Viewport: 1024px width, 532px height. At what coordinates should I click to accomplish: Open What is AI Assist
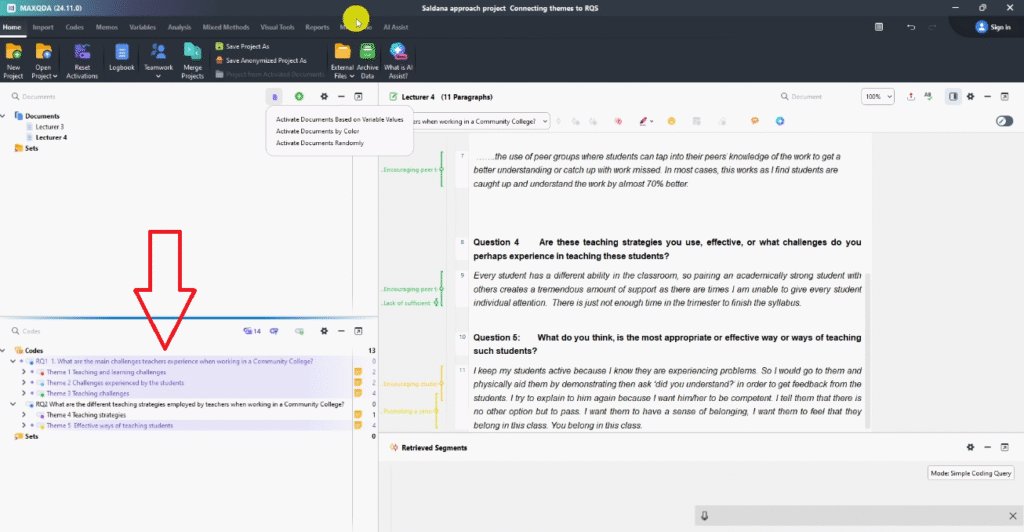[x=397, y=58]
